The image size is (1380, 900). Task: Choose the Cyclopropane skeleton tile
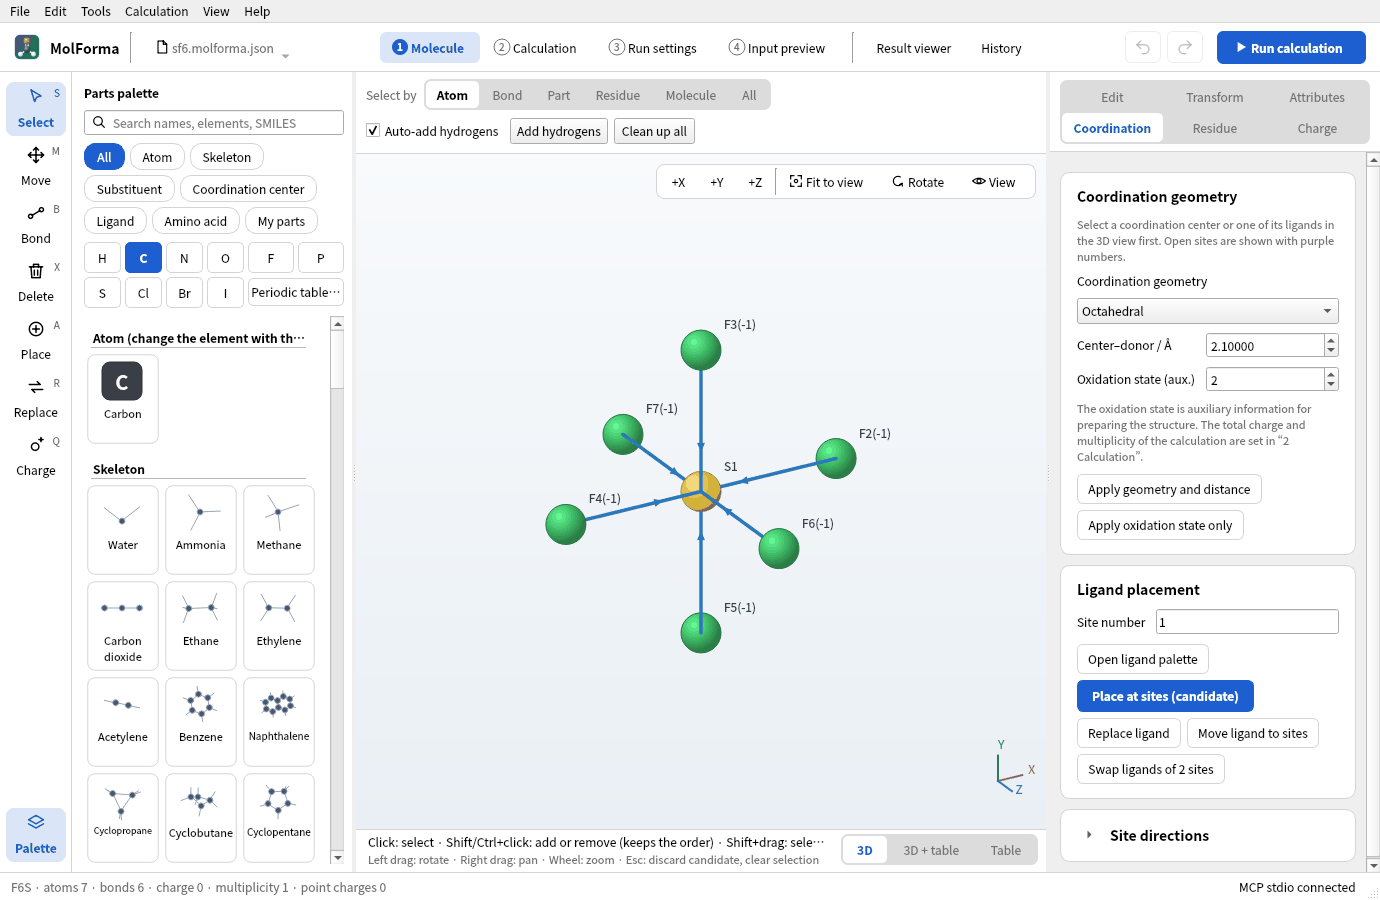click(x=123, y=817)
